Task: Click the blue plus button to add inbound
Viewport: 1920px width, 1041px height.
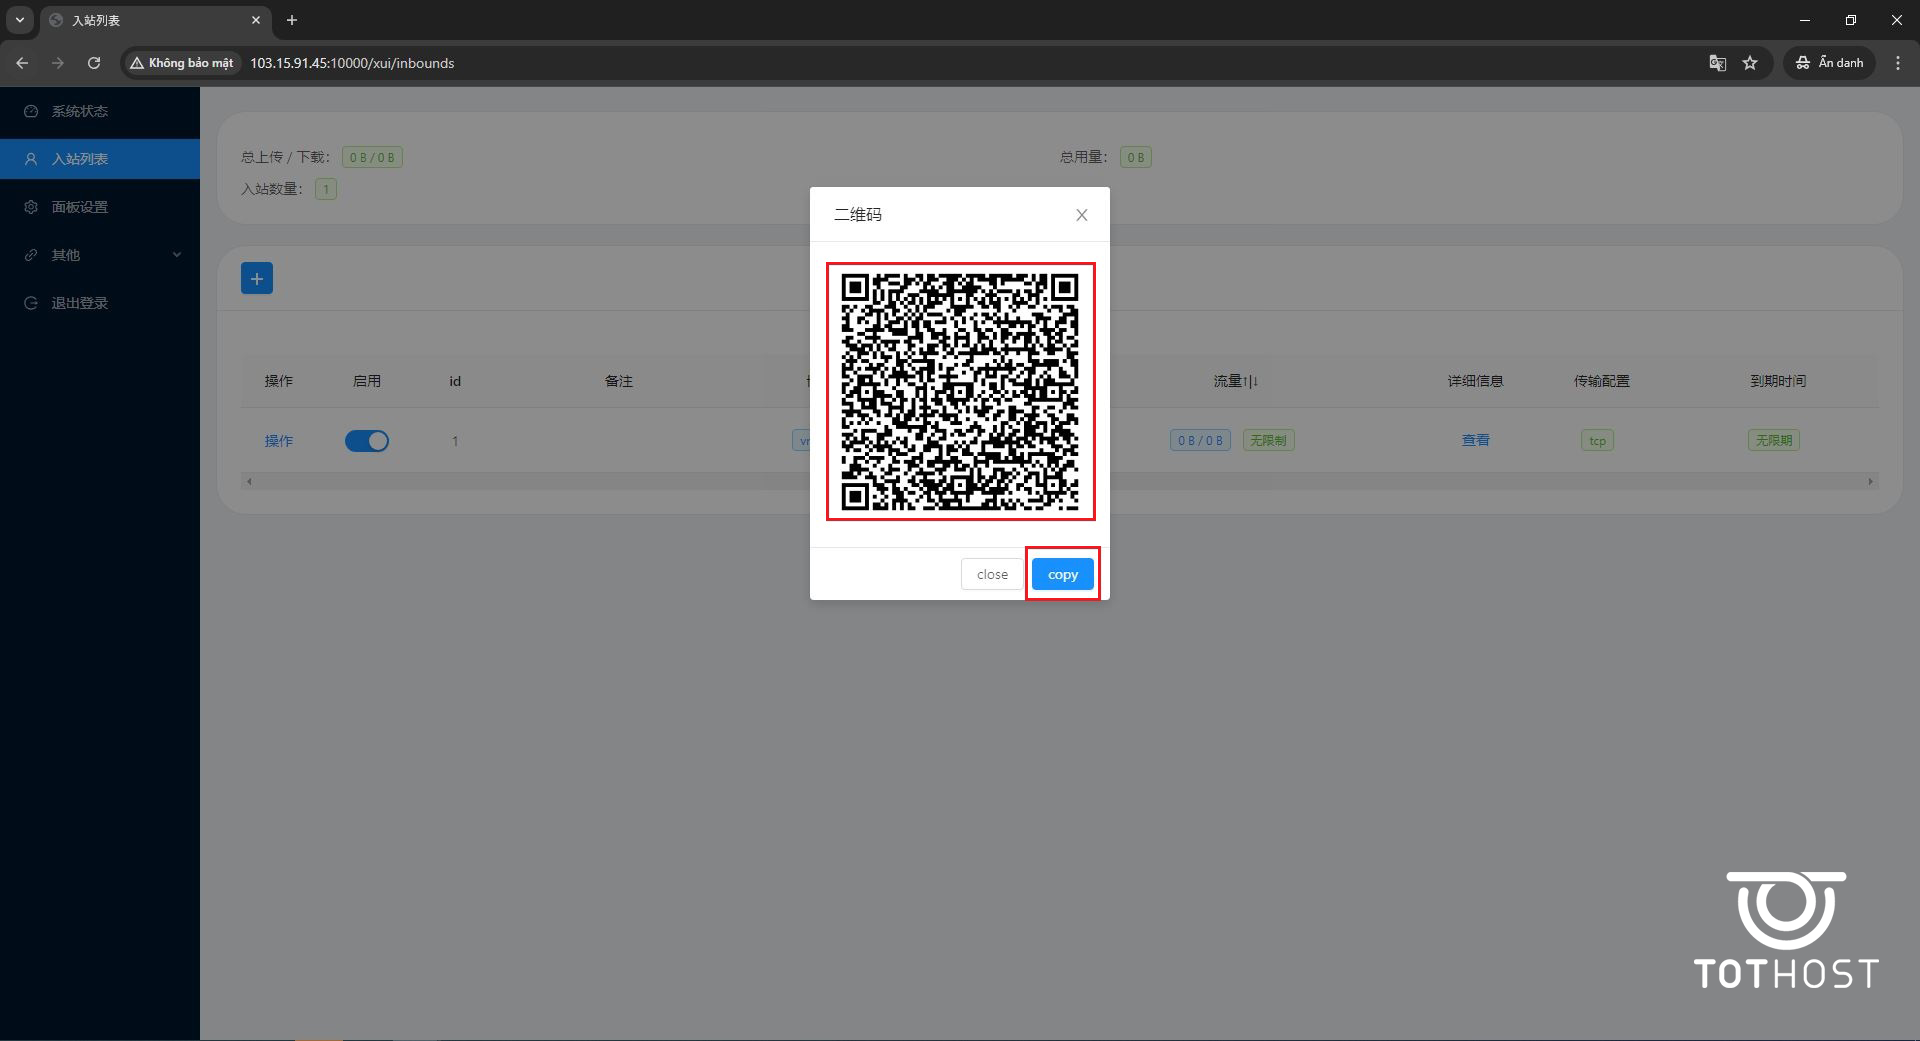Action: click(256, 277)
